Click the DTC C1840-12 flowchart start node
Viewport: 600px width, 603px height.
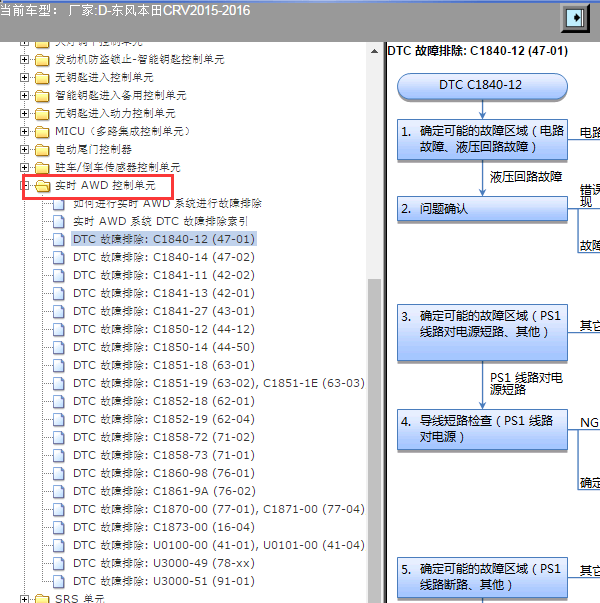point(482,86)
